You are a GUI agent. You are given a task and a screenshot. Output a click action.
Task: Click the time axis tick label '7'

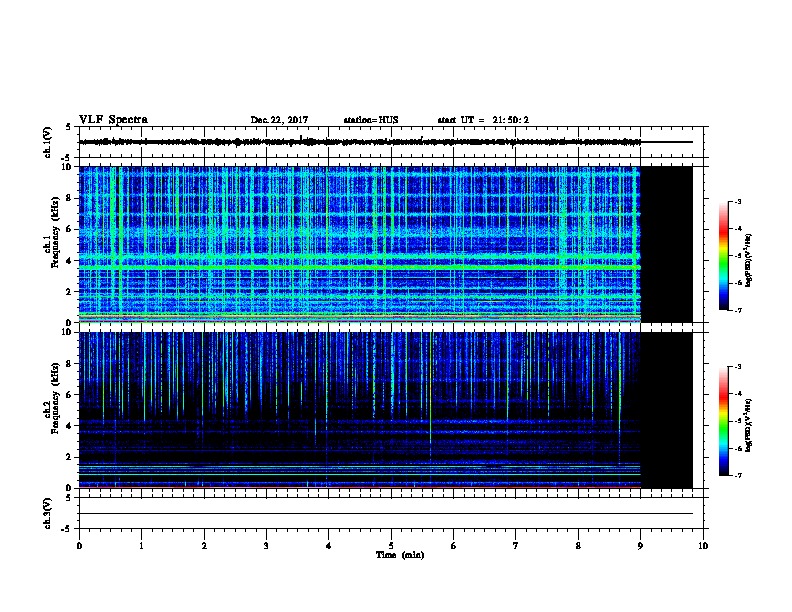516,546
